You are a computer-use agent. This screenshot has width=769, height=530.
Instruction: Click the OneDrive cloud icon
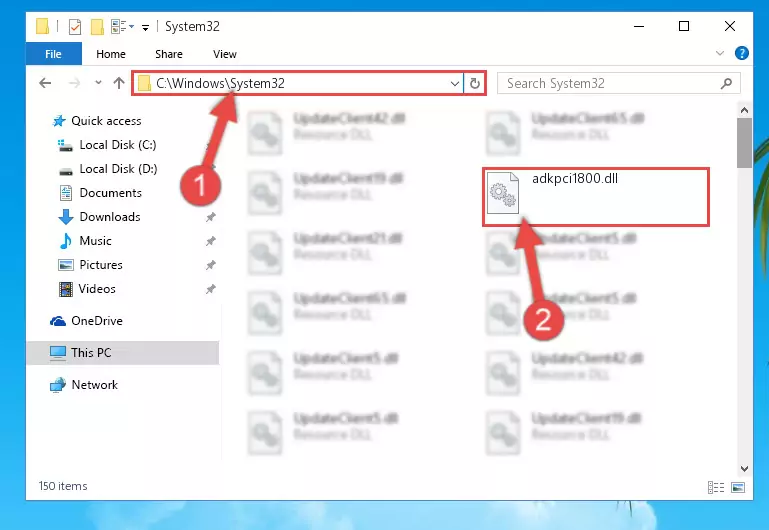point(57,321)
